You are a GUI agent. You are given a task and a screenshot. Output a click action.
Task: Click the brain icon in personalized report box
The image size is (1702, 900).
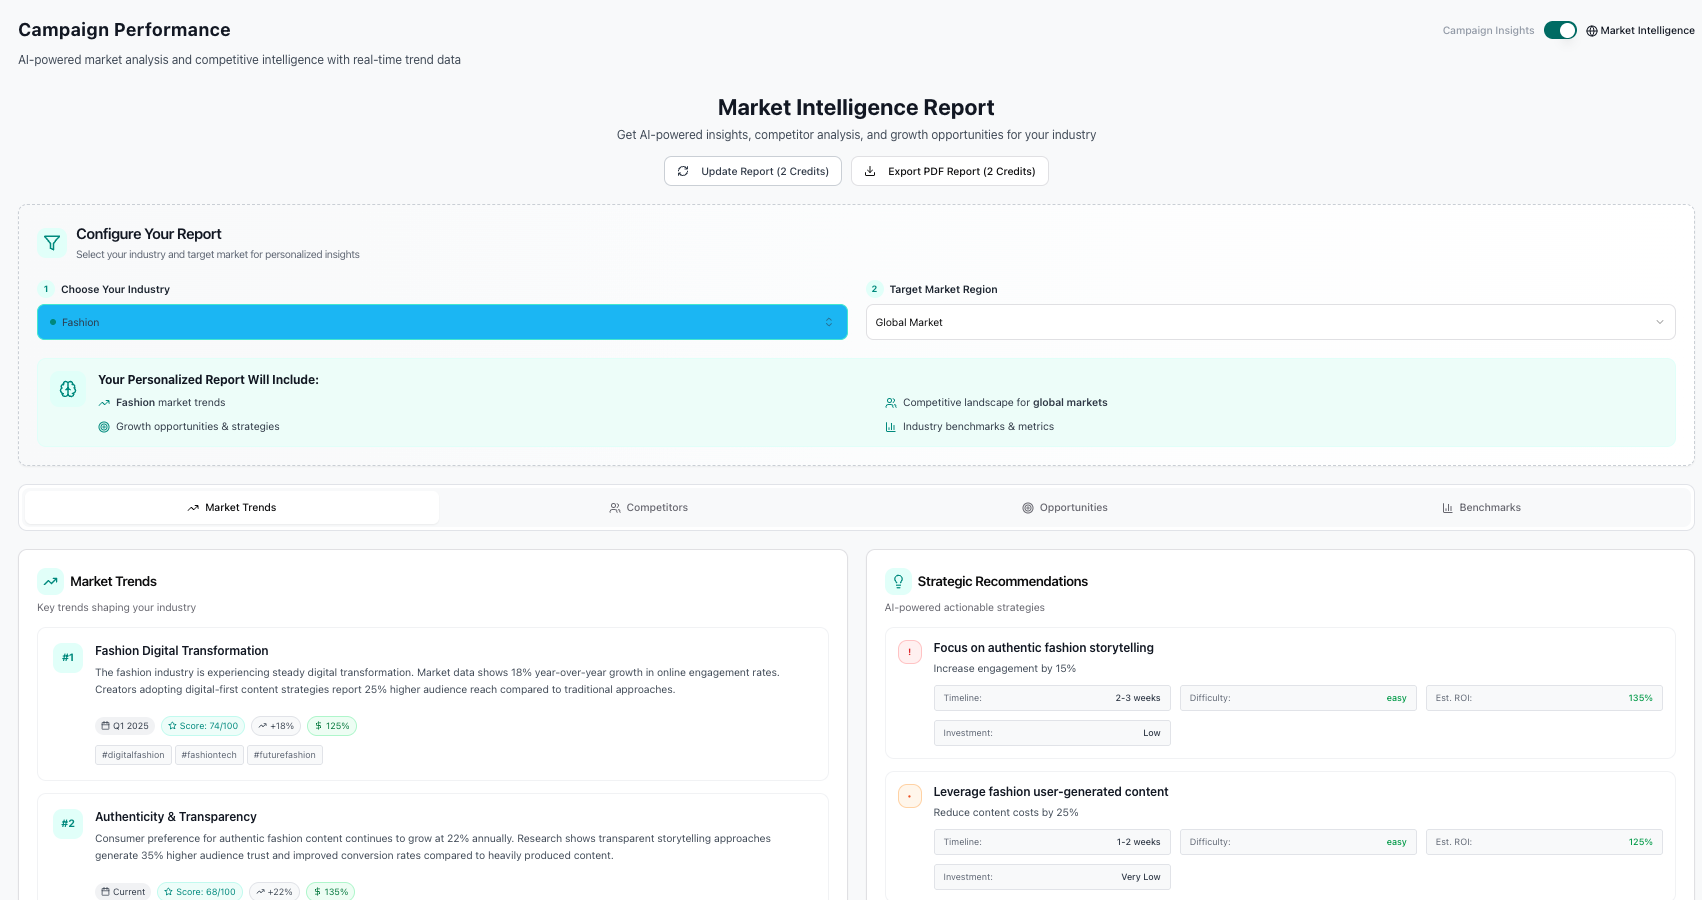68,389
